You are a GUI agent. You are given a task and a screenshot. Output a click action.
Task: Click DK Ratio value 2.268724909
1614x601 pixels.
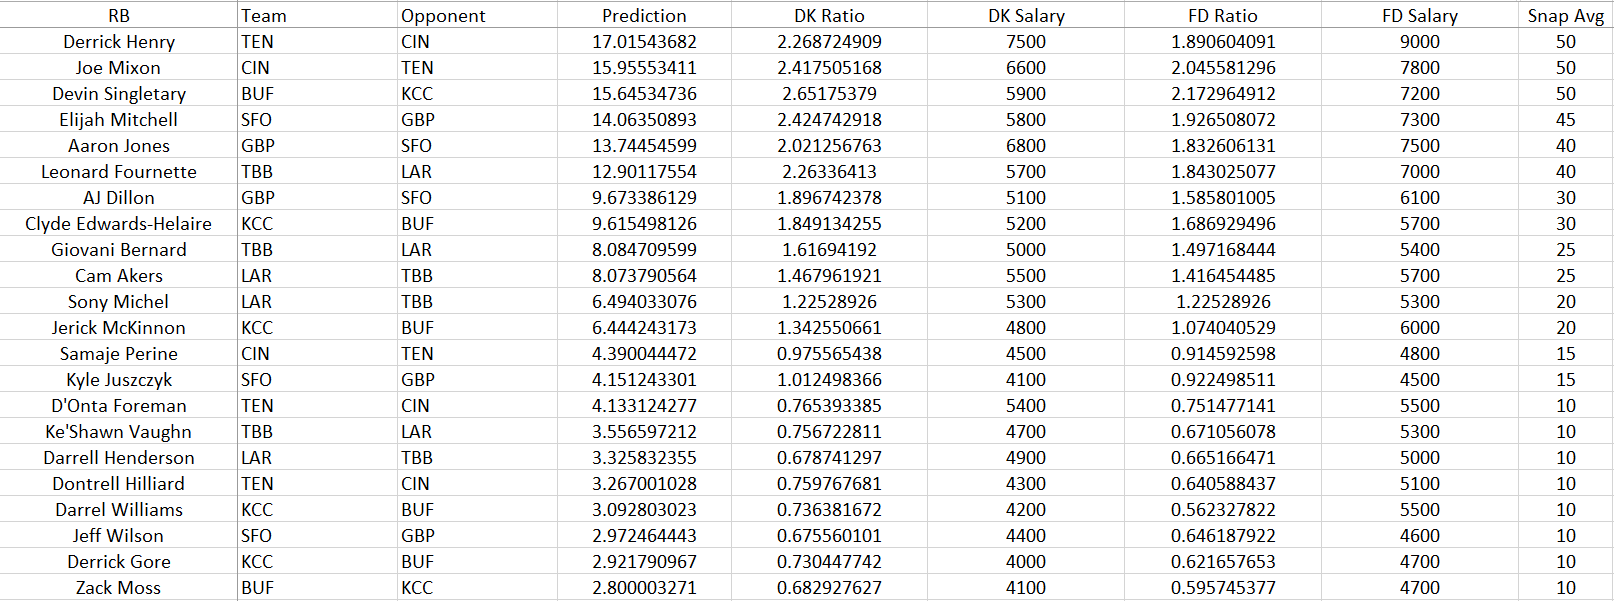[829, 41]
